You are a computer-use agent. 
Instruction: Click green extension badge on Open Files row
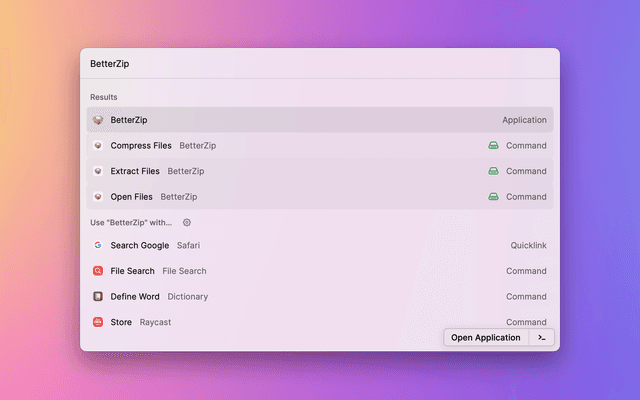point(493,197)
